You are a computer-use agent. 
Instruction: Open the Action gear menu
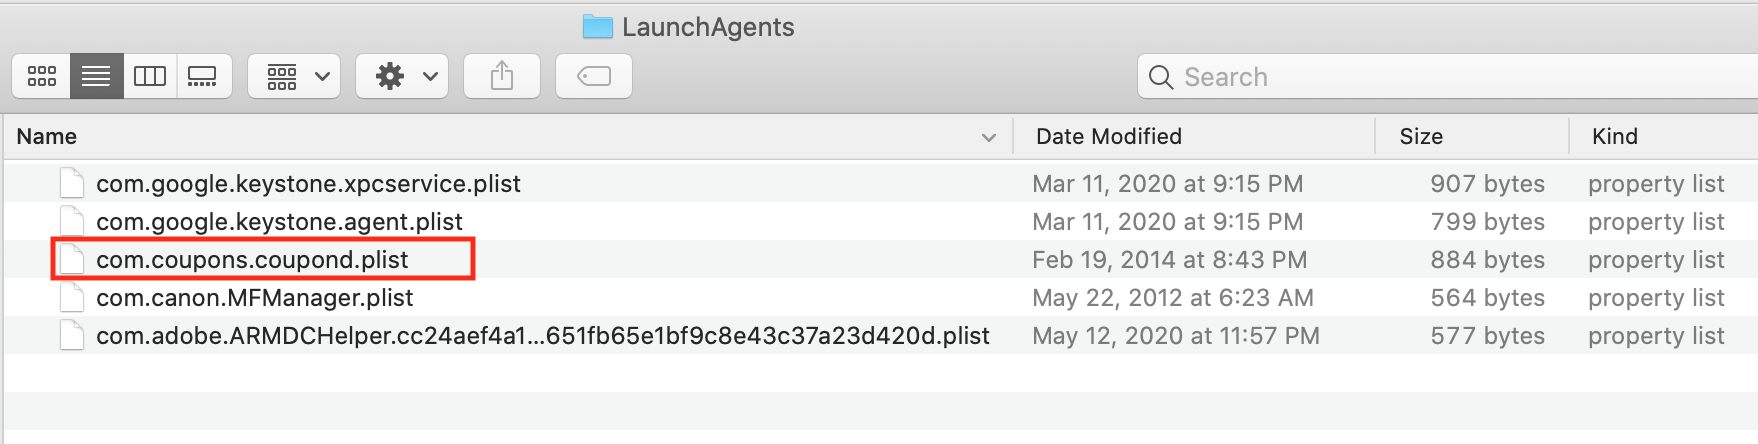402,76
